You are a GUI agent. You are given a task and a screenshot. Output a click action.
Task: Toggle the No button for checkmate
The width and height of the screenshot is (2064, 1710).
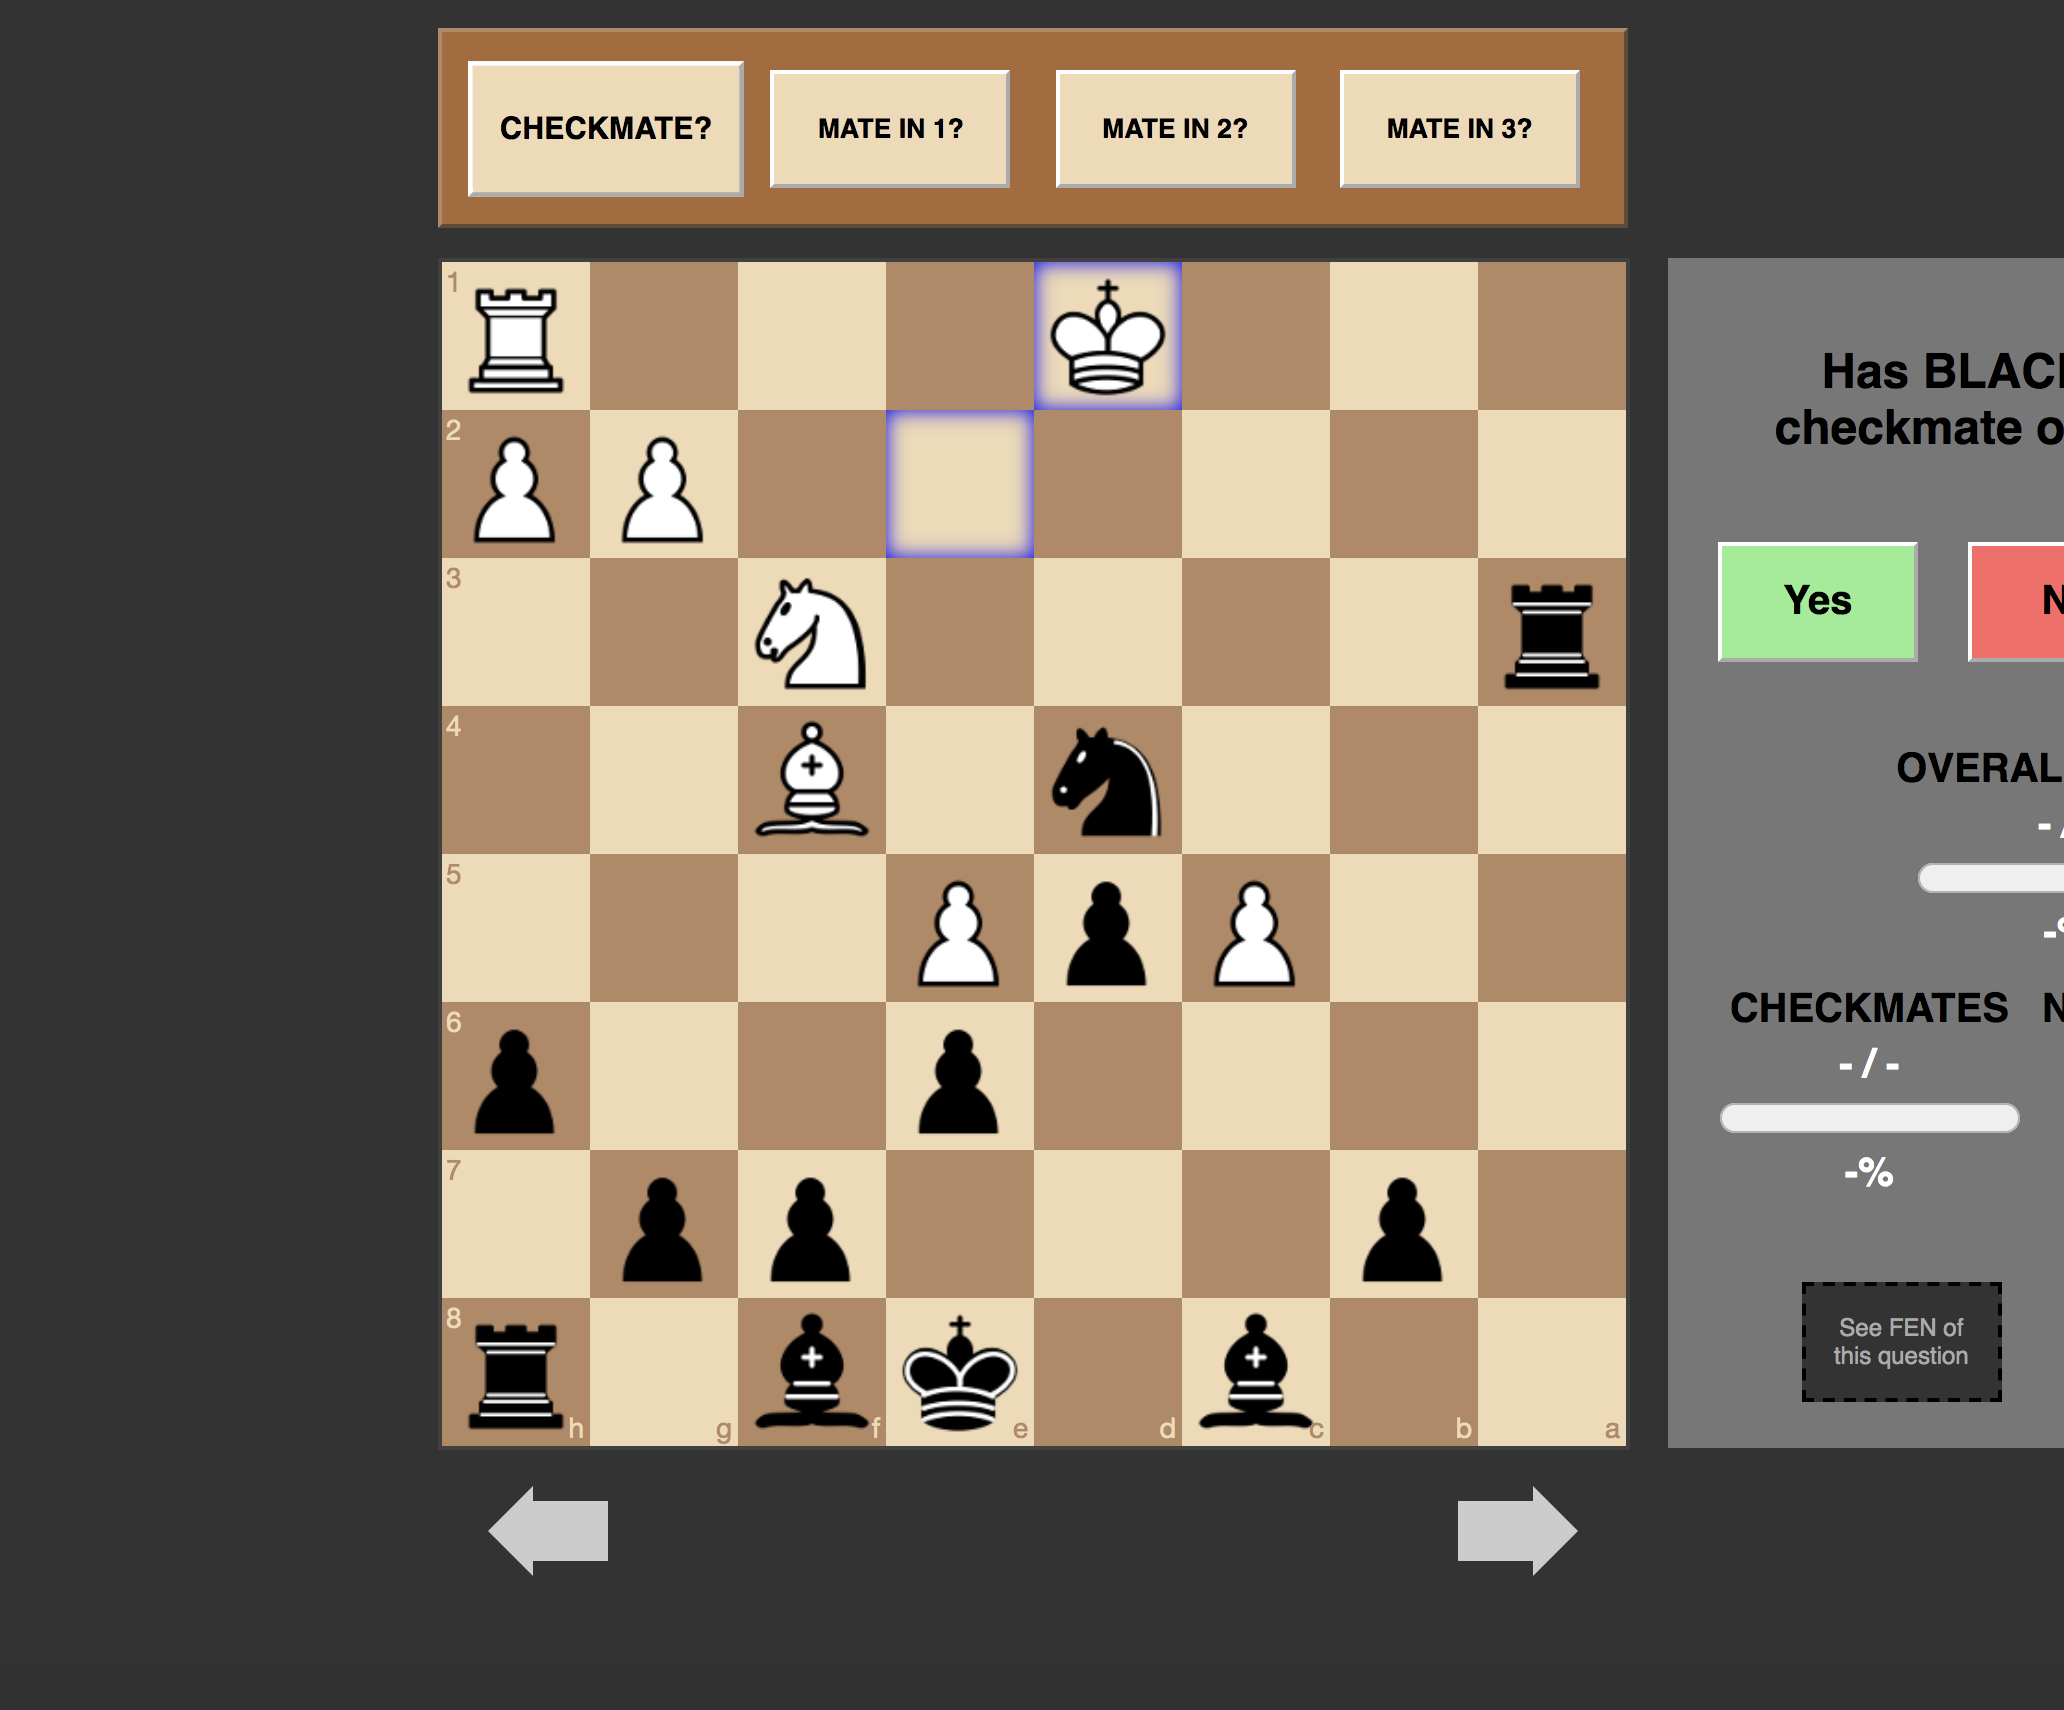coord(2031,601)
